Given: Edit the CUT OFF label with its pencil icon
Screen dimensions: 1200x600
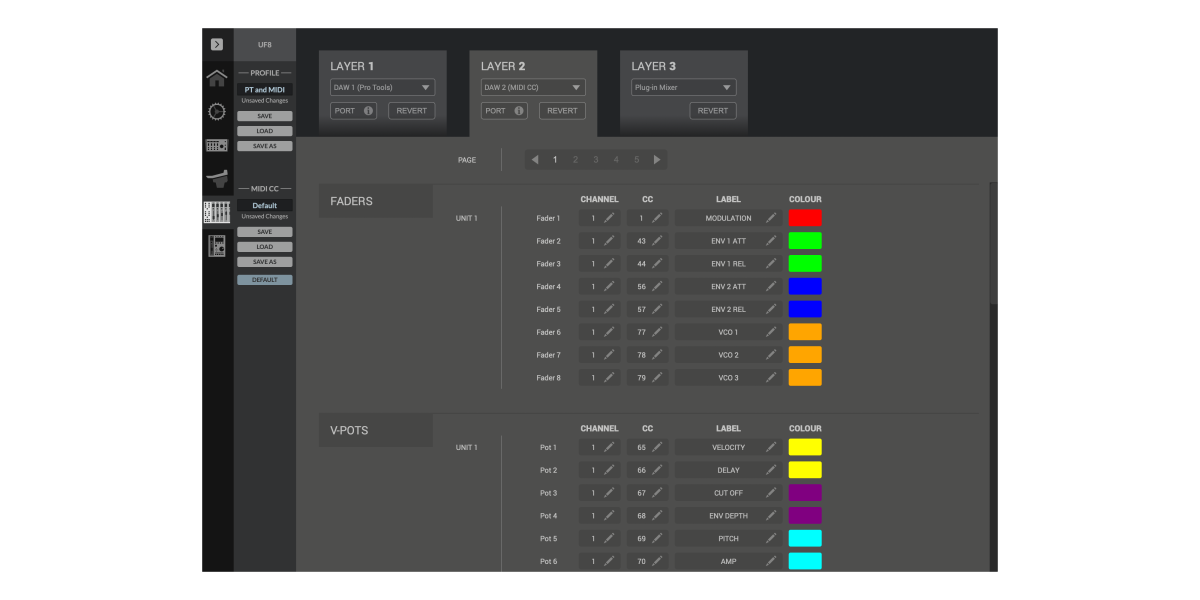Looking at the screenshot, I should click(x=771, y=493).
